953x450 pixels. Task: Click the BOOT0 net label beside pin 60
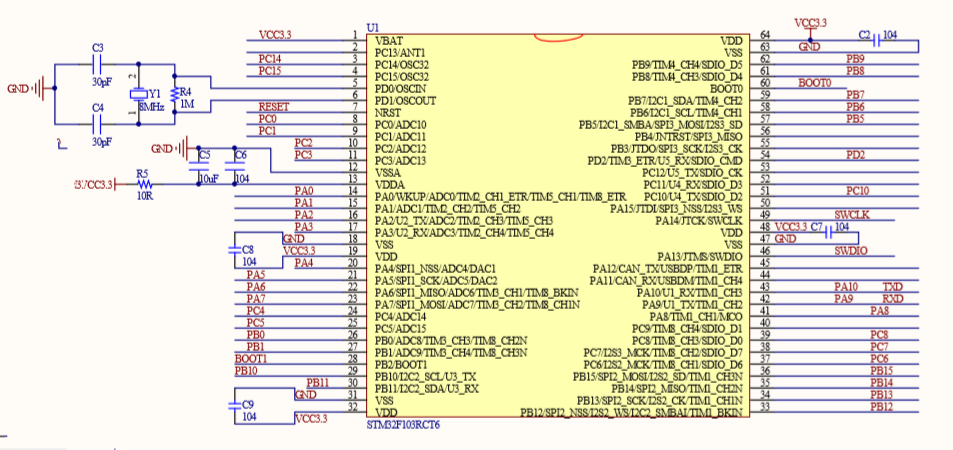tap(814, 83)
